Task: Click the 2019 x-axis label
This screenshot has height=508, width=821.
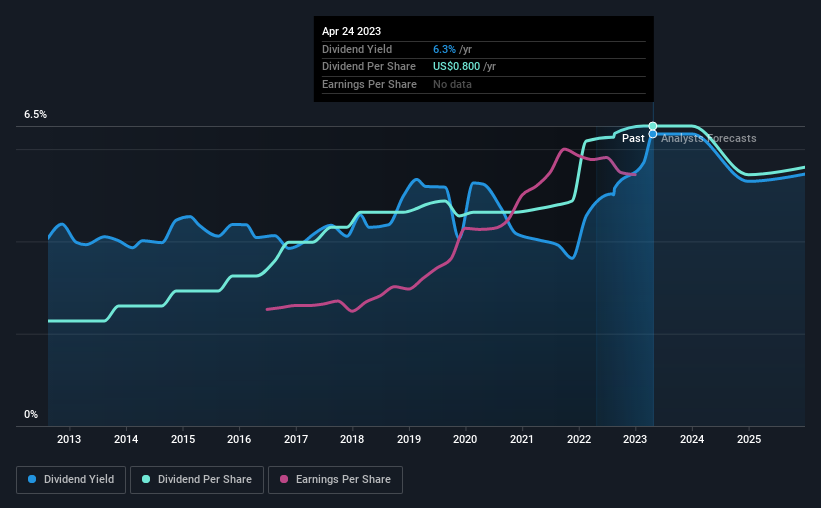Action: pos(409,439)
